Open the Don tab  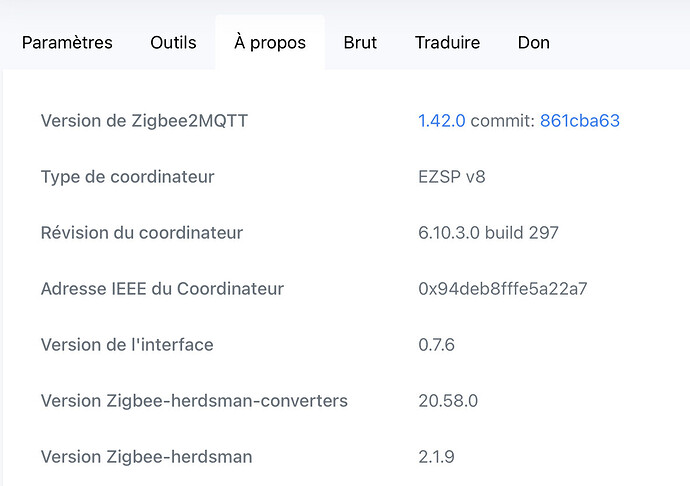tap(533, 43)
